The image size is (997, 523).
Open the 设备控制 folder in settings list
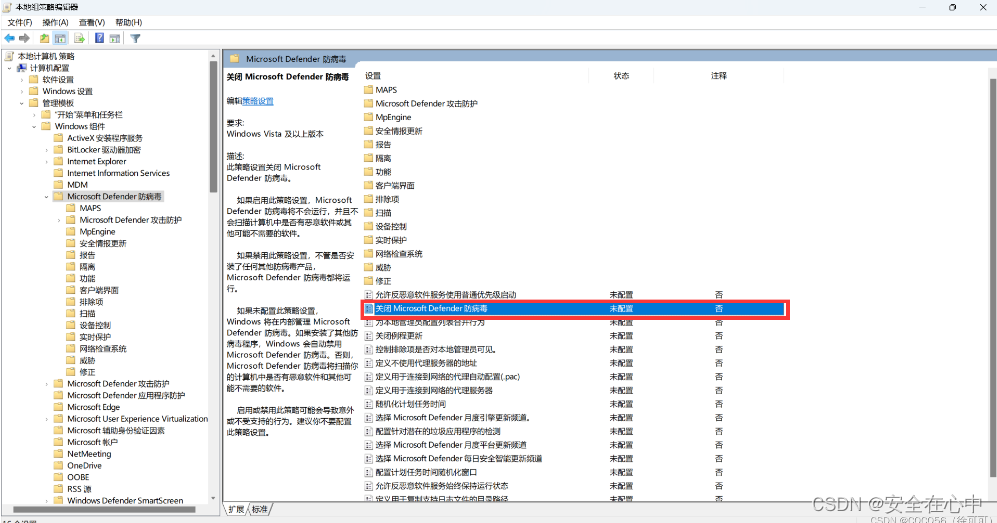[390, 227]
